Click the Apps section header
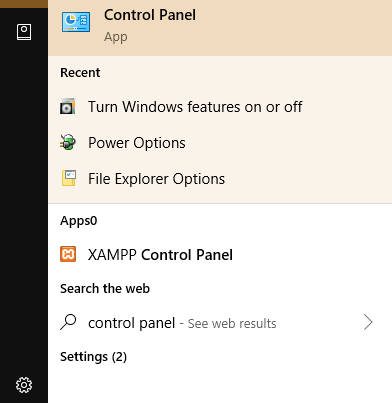The image size is (392, 403). pos(79,221)
